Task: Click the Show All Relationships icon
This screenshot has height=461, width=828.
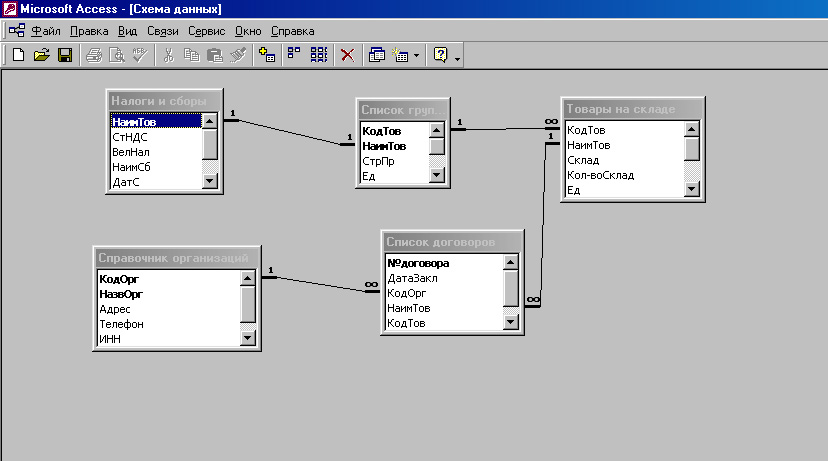Action: pyautogui.click(x=319, y=55)
